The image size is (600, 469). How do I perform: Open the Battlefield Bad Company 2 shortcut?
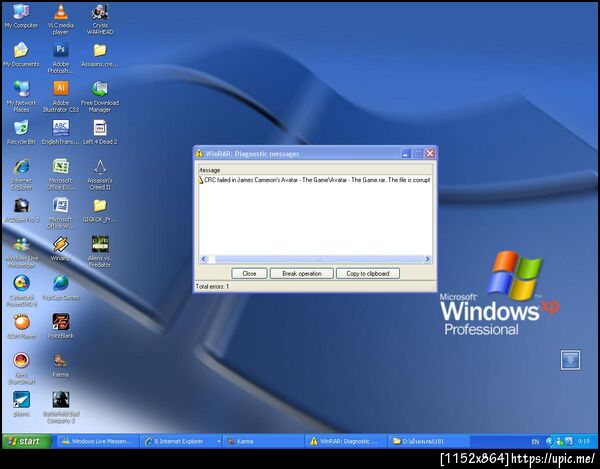[60, 408]
